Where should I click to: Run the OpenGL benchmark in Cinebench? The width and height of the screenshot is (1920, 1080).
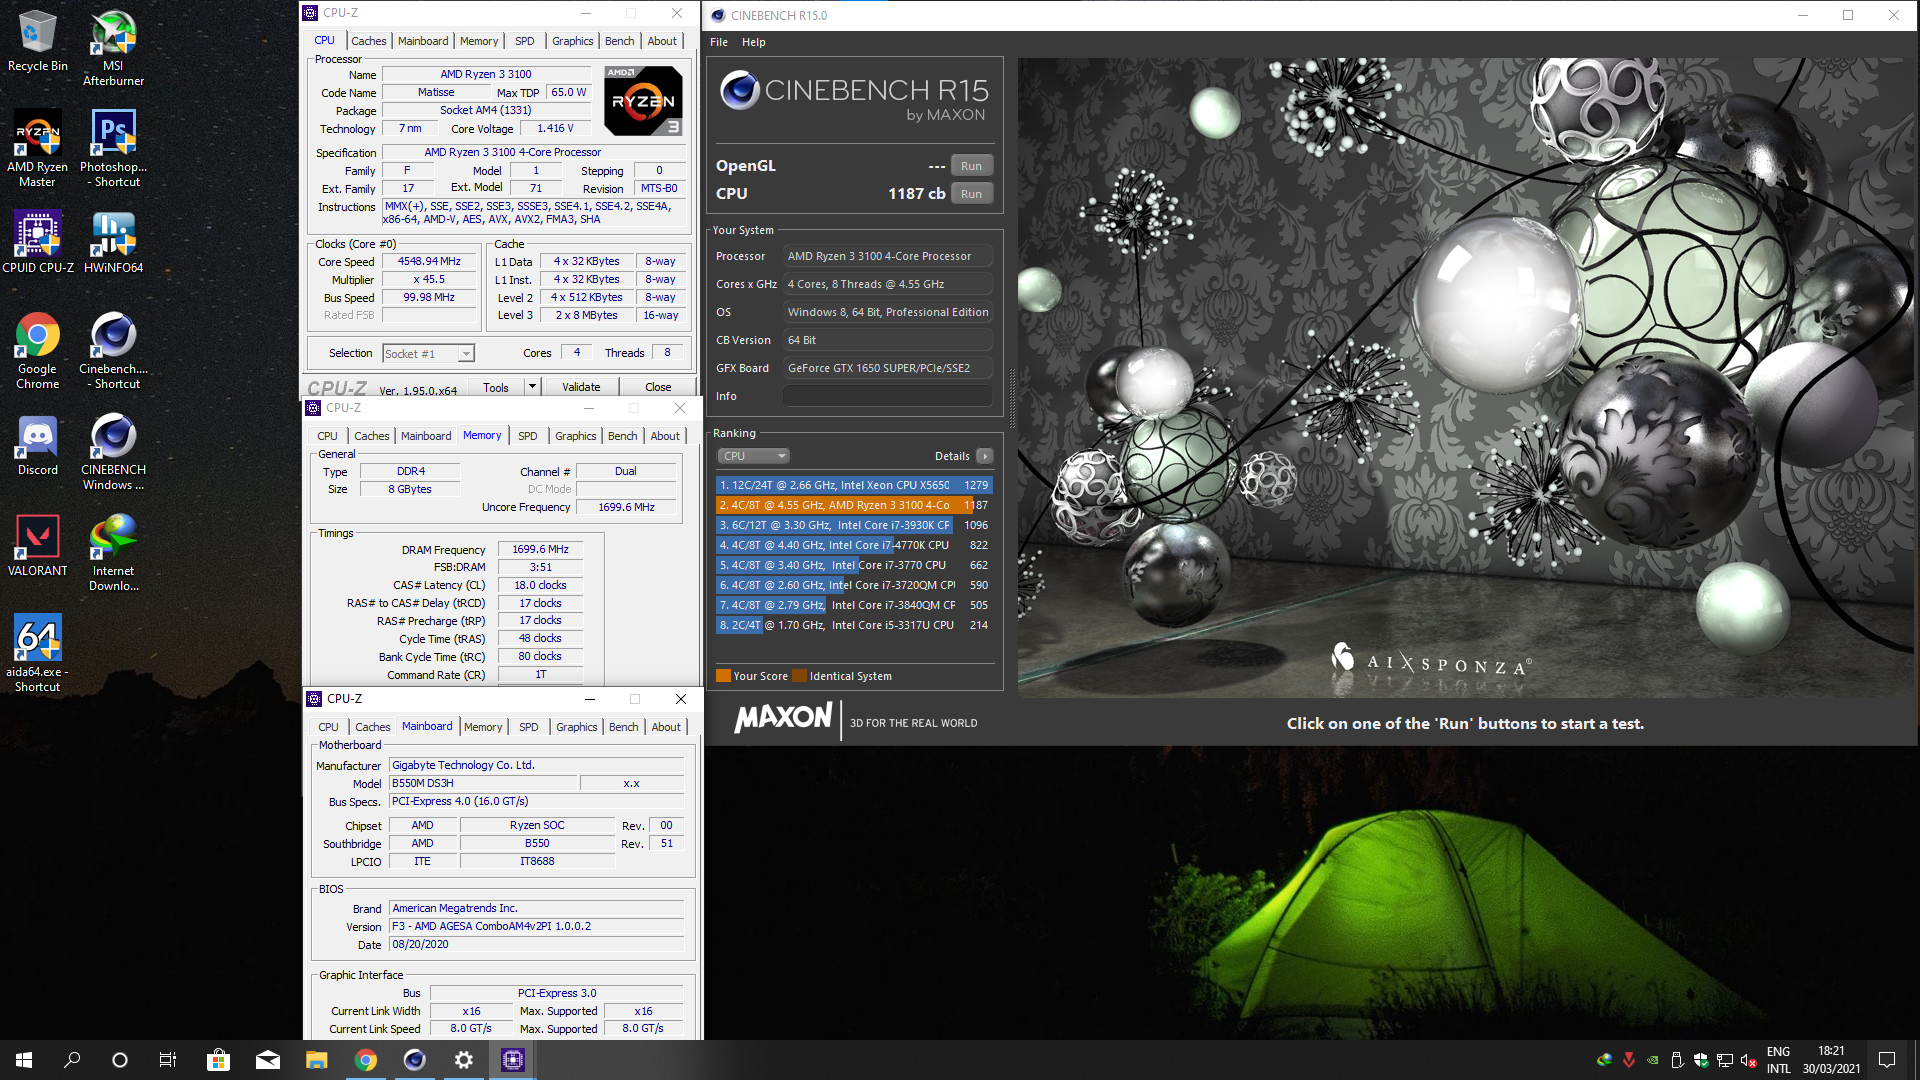tap(971, 166)
